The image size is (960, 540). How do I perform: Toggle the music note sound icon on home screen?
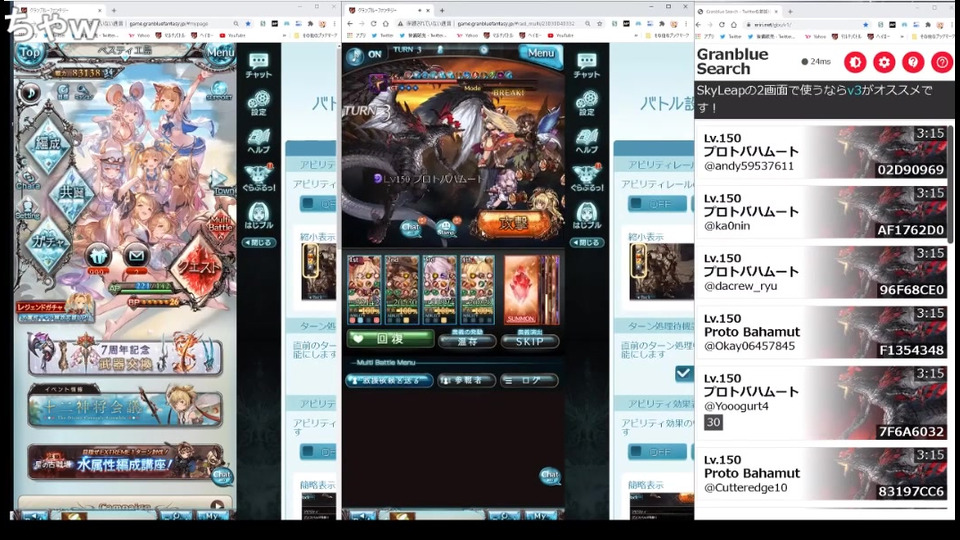(29, 93)
